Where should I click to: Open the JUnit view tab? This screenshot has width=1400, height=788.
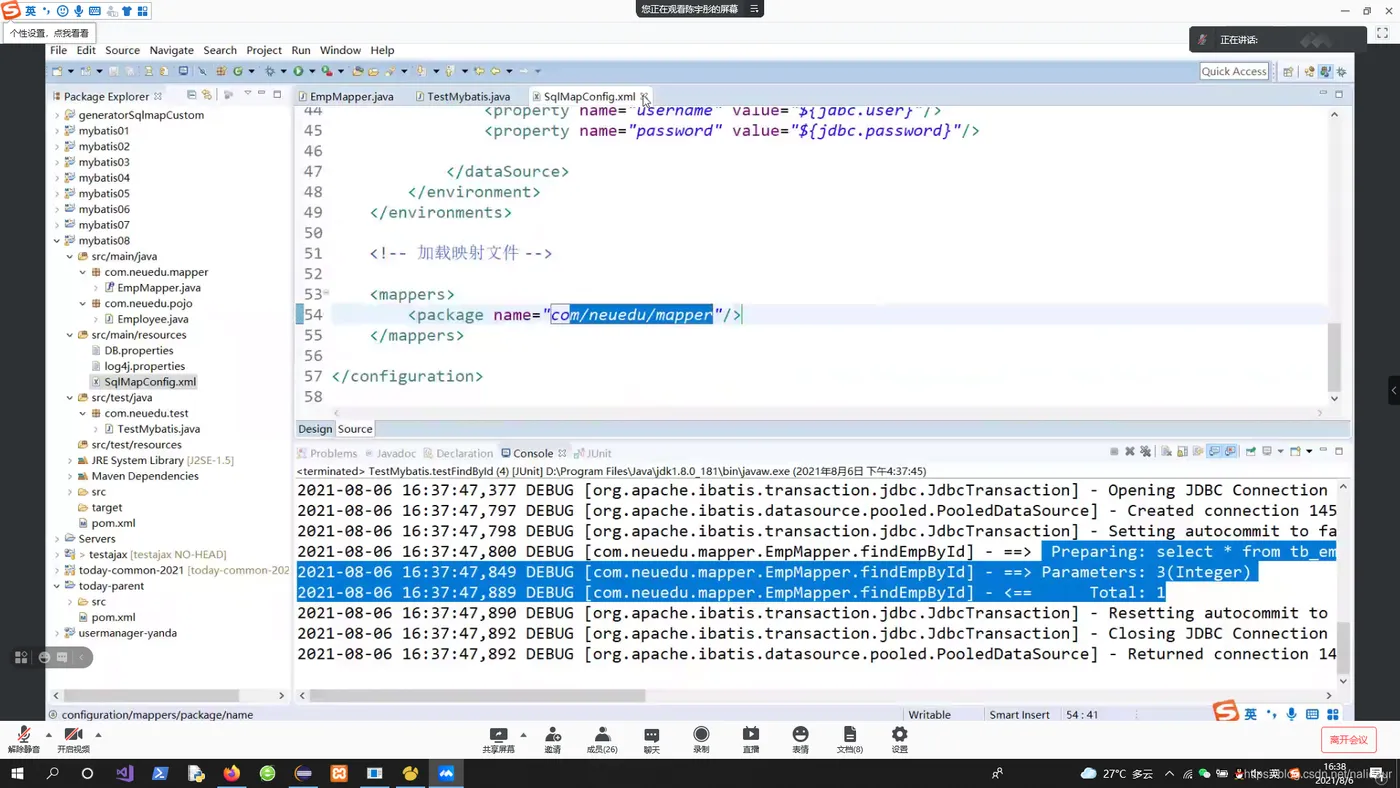pyautogui.click(x=593, y=453)
